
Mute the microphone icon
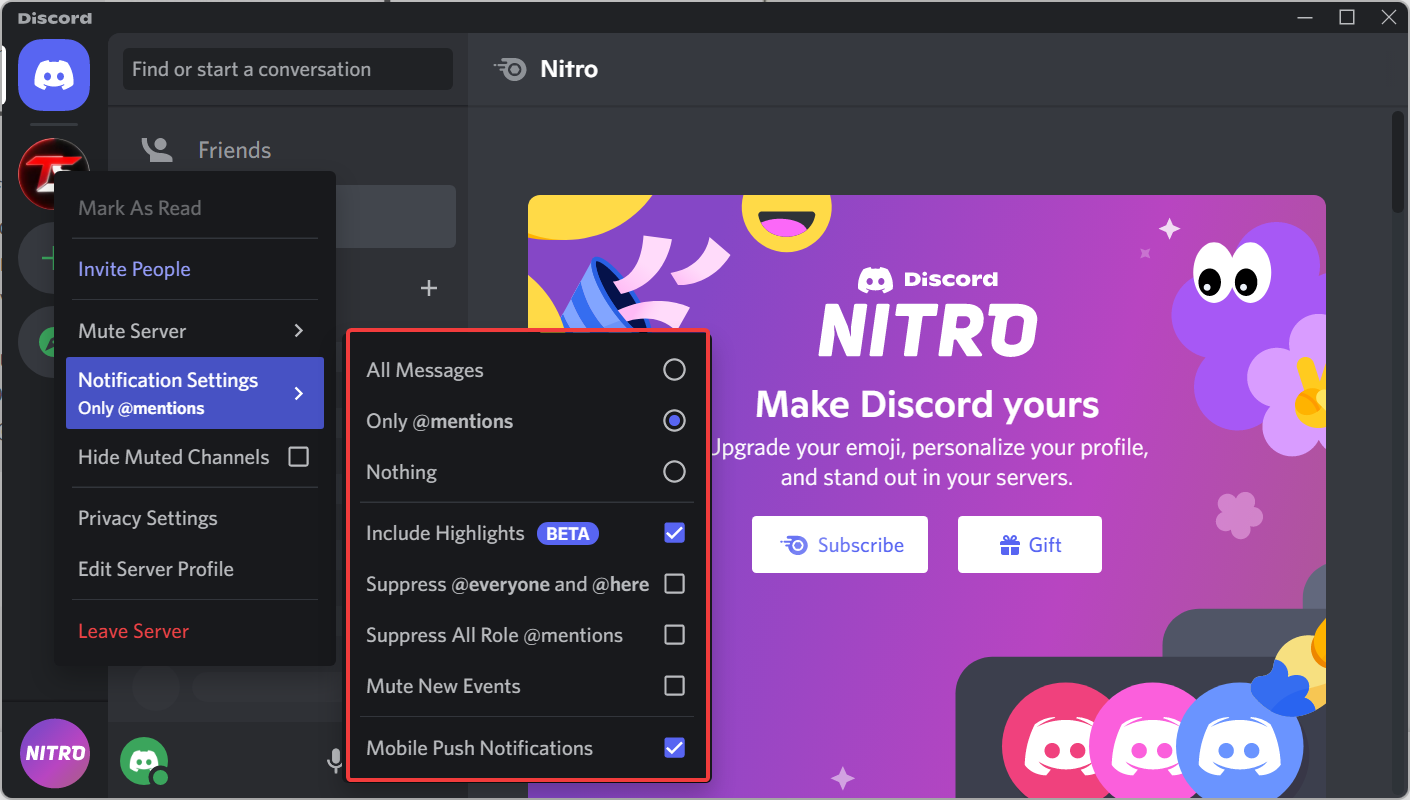(335, 762)
